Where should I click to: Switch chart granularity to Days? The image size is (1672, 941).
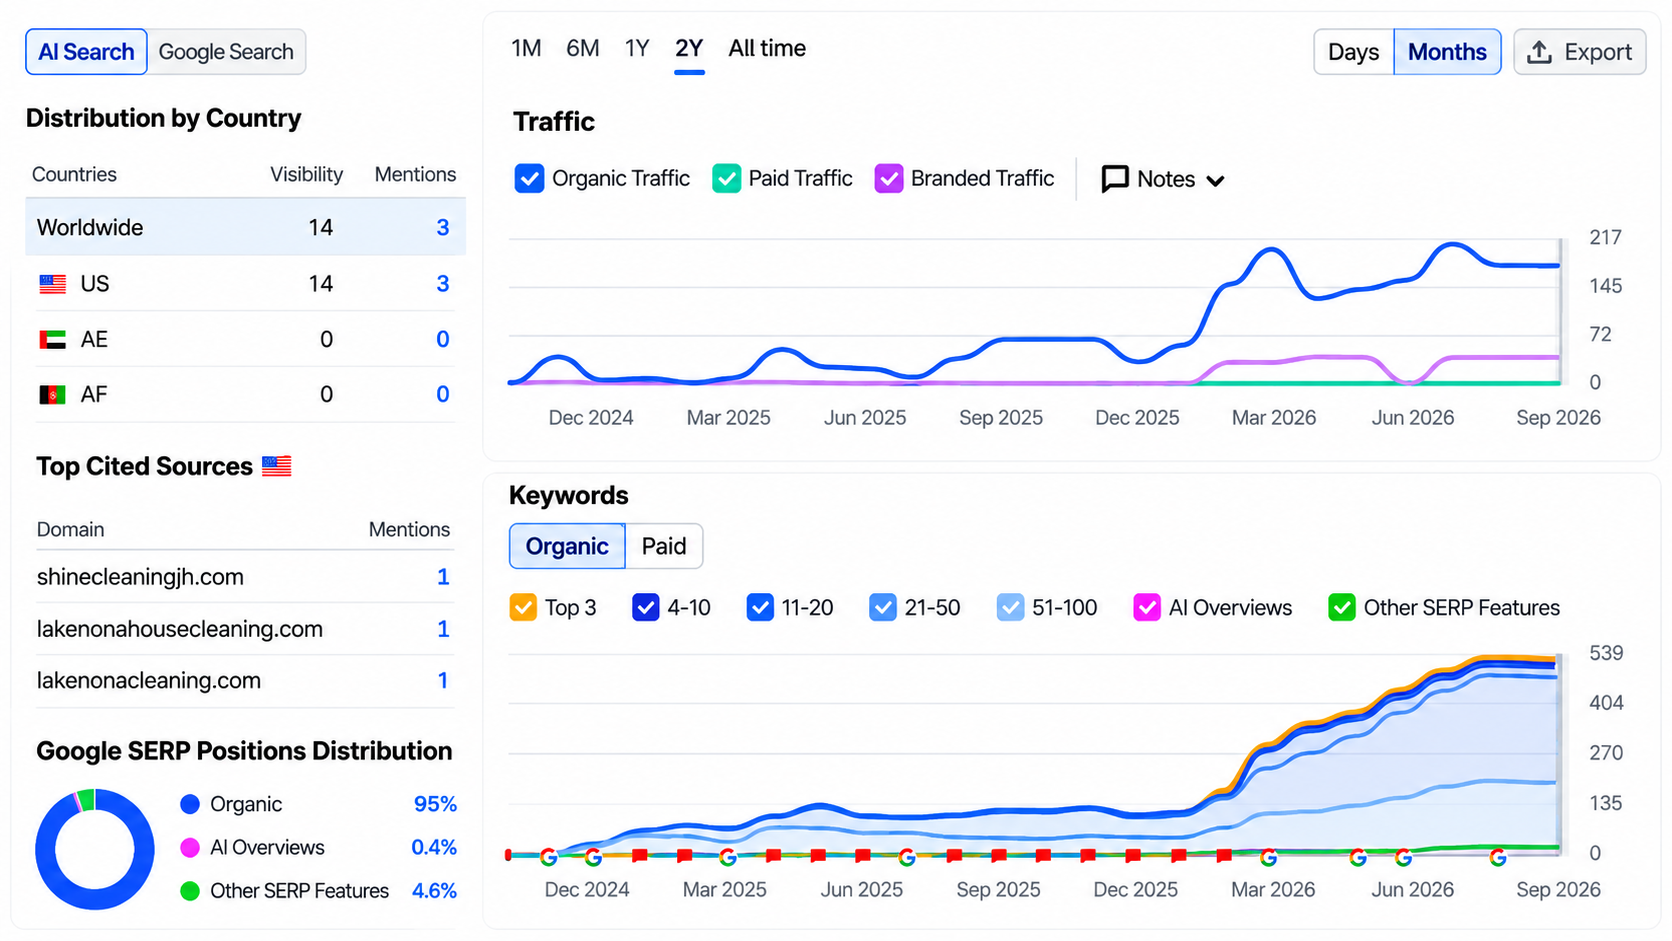point(1353,52)
